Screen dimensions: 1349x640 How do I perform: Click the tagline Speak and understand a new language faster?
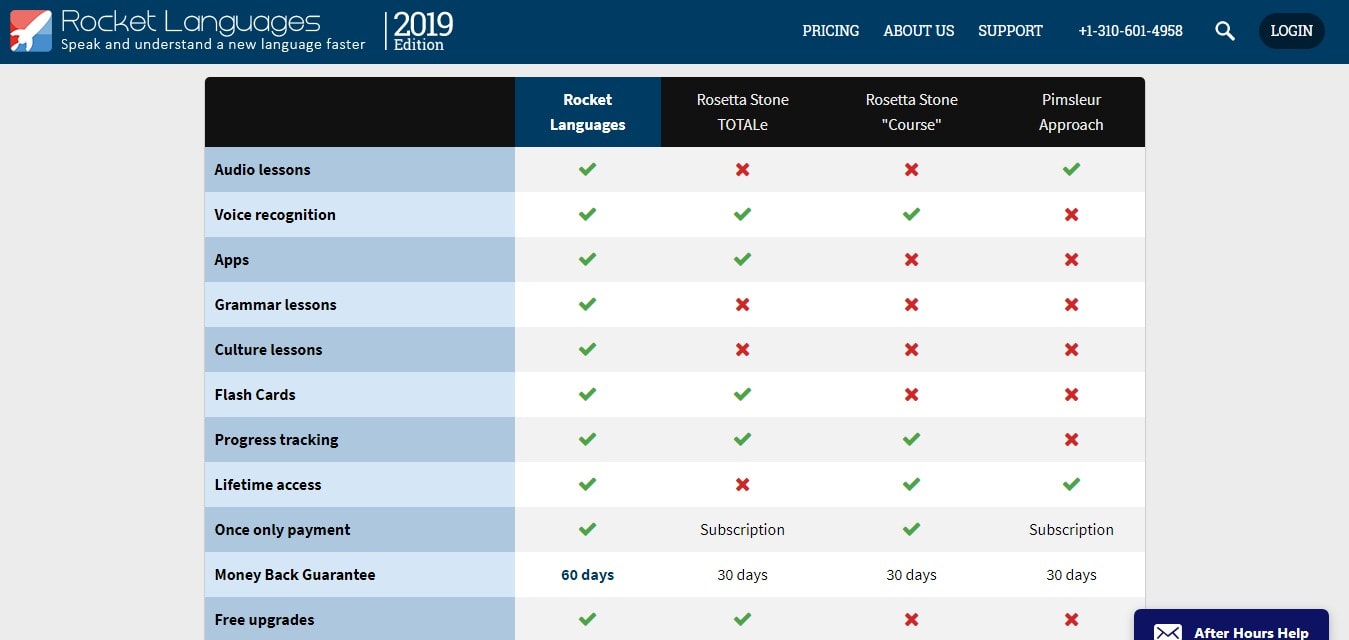(x=213, y=45)
